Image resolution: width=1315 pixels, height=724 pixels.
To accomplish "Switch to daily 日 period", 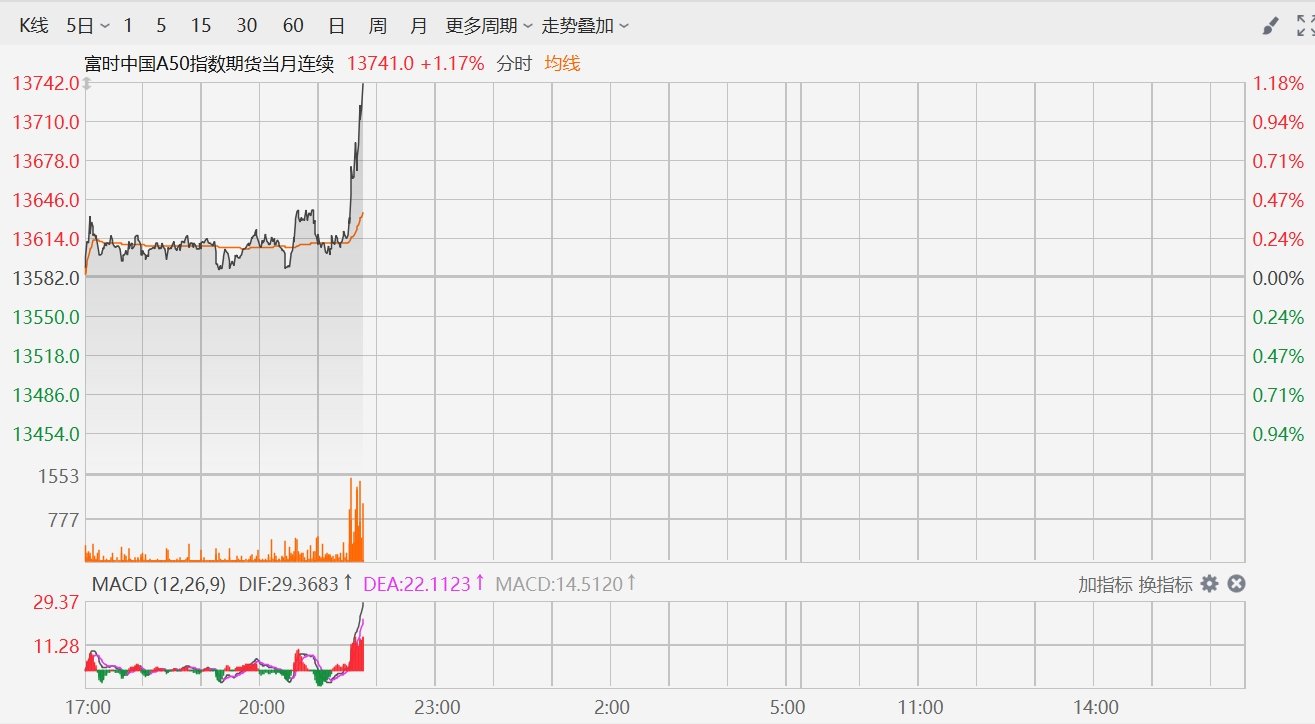I will [x=337, y=26].
